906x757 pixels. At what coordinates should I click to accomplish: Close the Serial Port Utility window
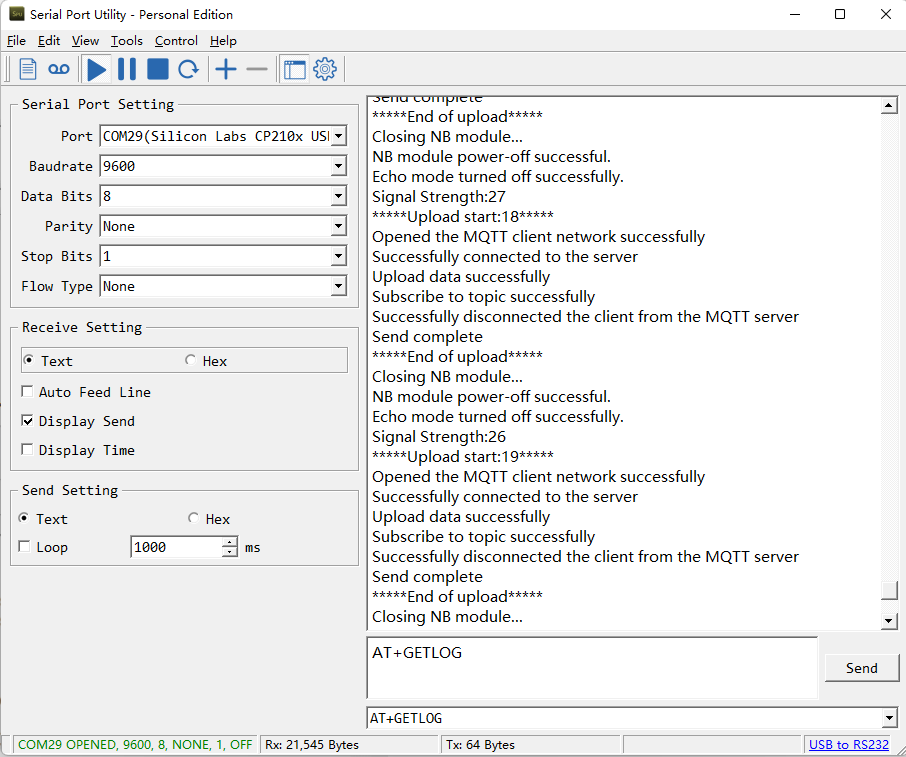[x=885, y=14]
